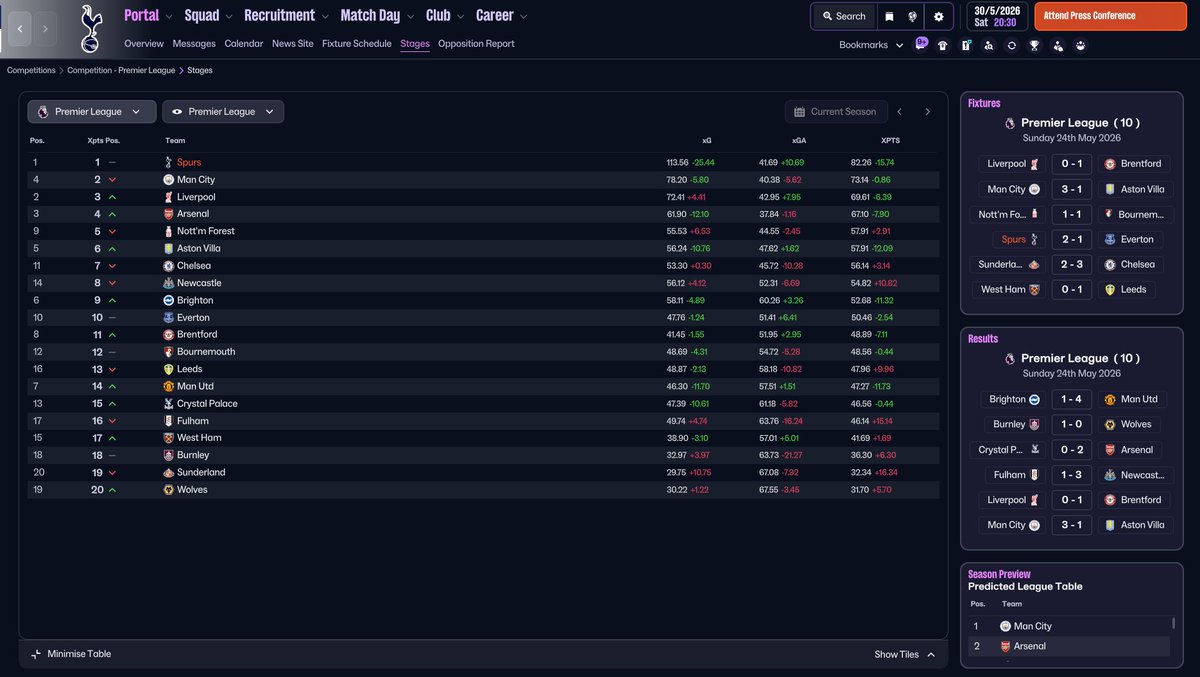
Task: Click the Current Season calendar selector
Action: (x=836, y=112)
